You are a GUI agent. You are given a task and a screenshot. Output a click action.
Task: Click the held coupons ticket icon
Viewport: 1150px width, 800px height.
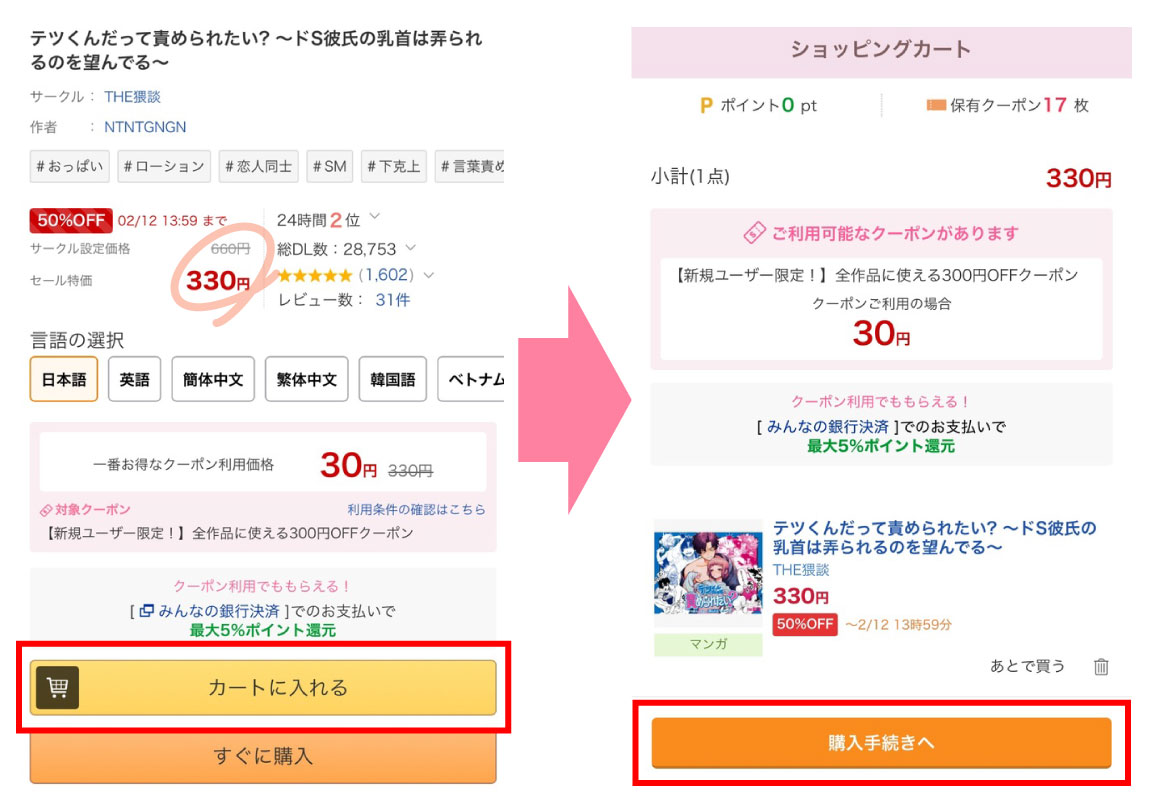pos(936,105)
